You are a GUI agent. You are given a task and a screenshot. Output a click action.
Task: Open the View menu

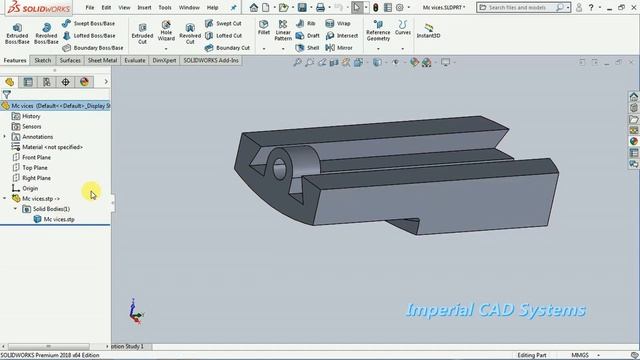click(124, 7)
